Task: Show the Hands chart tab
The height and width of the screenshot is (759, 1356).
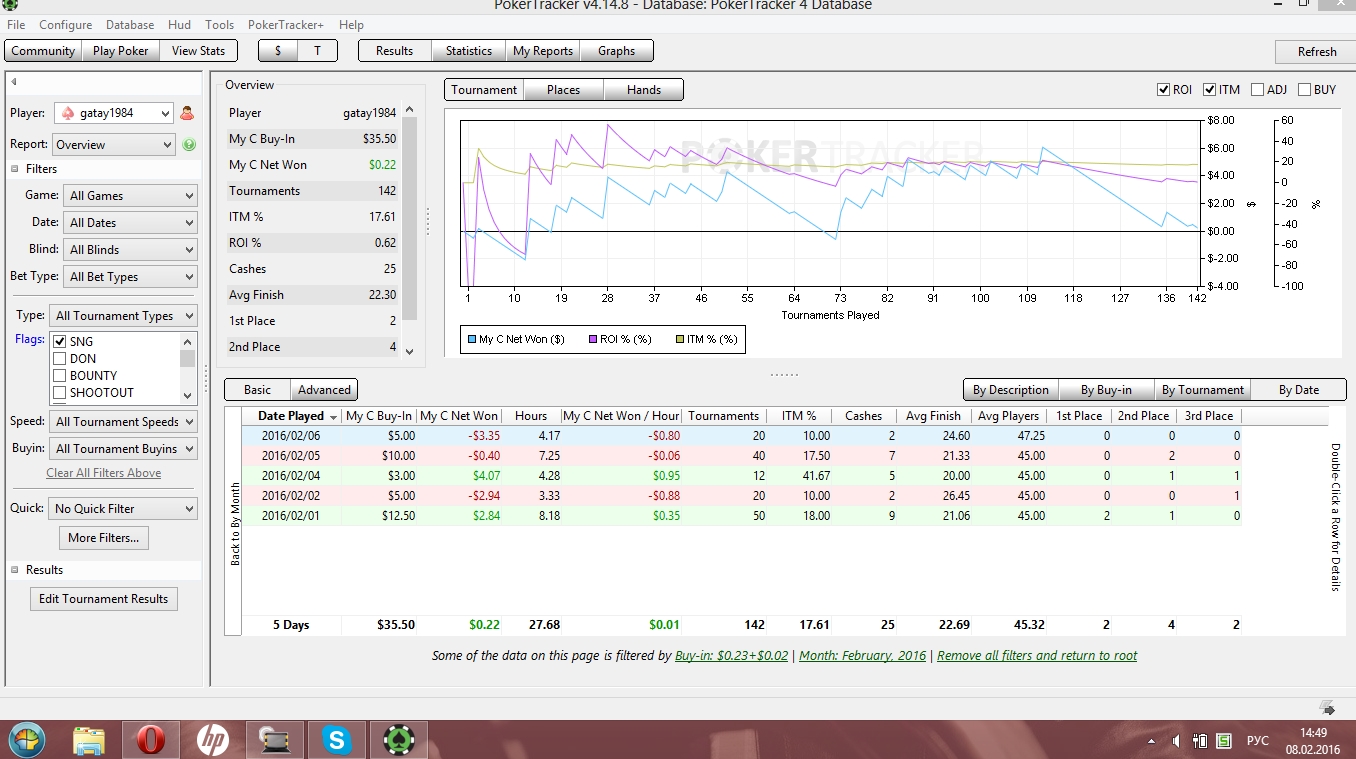Action: [x=644, y=90]
